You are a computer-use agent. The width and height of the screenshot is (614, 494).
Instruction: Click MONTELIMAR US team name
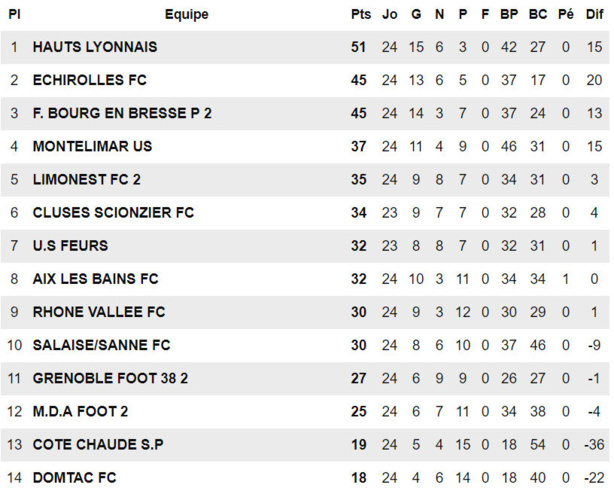[x=92, y=146]
